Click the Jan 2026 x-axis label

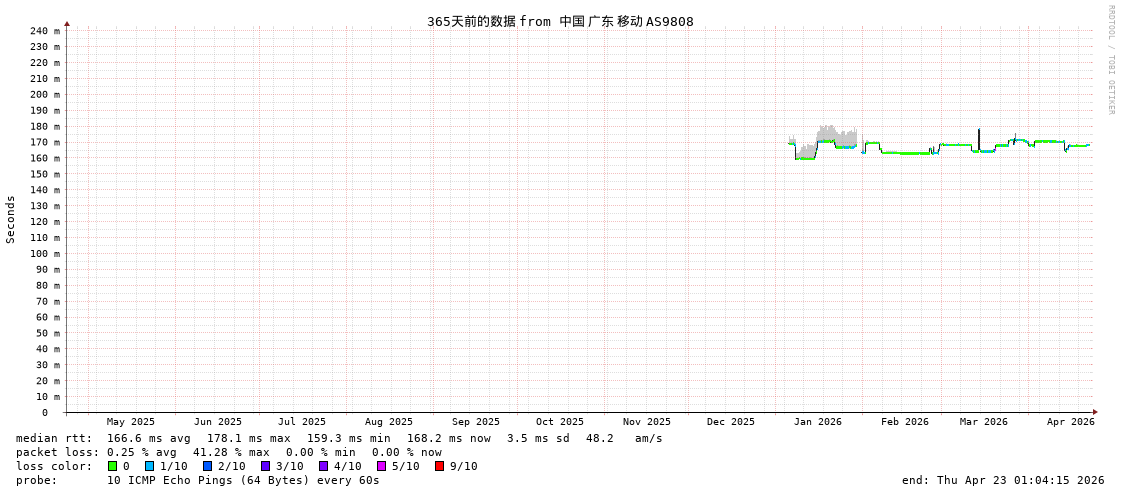[817, 422]
